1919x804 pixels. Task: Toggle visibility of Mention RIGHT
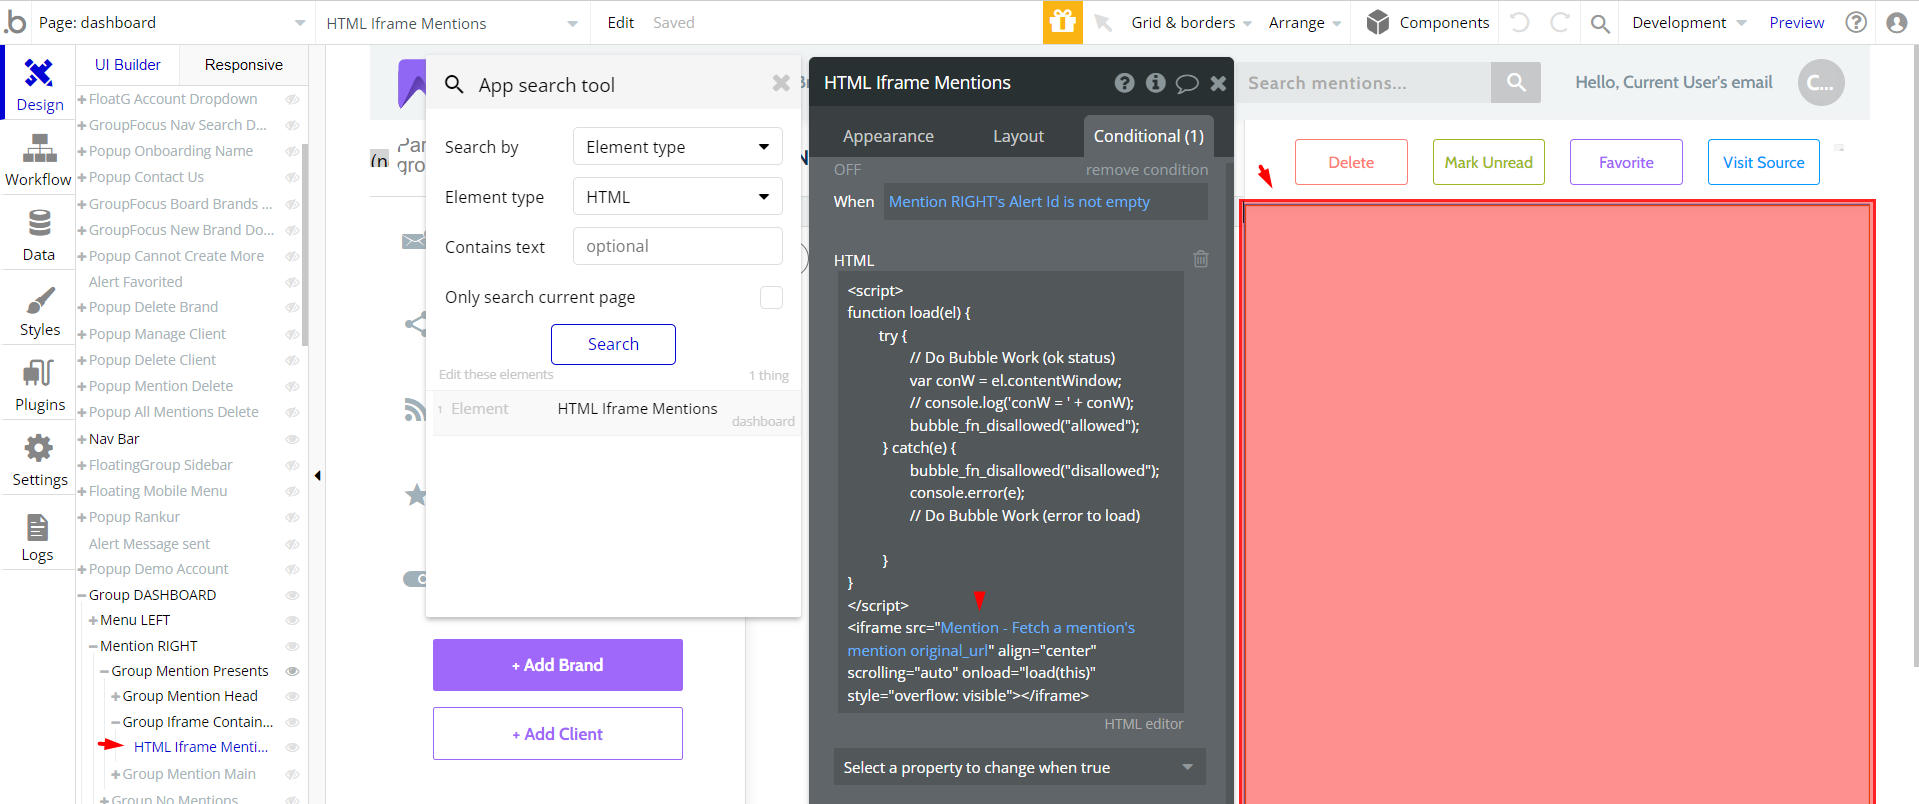pos(293,646)
